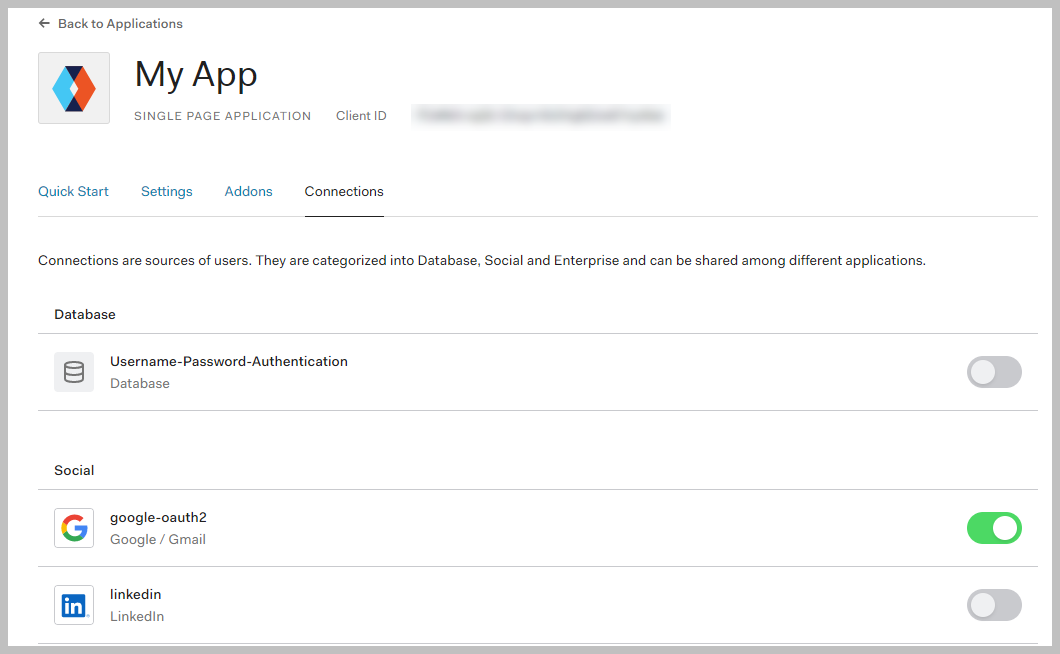Image resolution: width=1060 pixels, height=654 pixels.
Task: Open the linkedin connection name
Action: pos(135,594)
